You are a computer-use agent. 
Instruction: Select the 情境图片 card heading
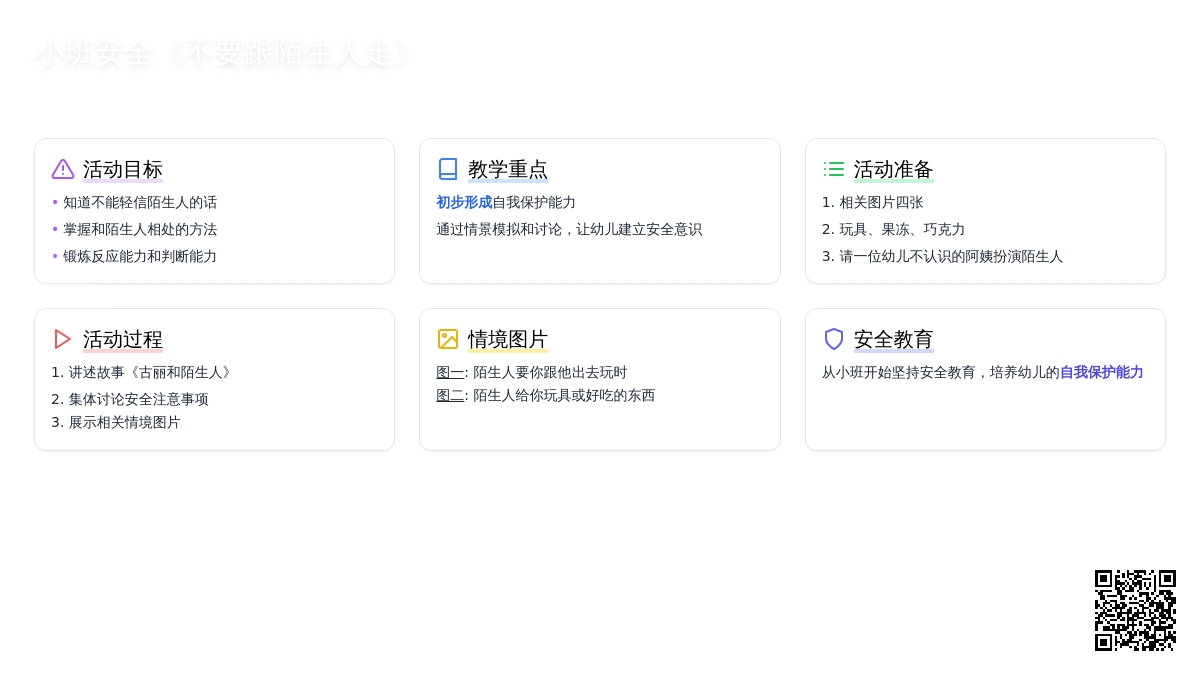click(x=508, y=340)
